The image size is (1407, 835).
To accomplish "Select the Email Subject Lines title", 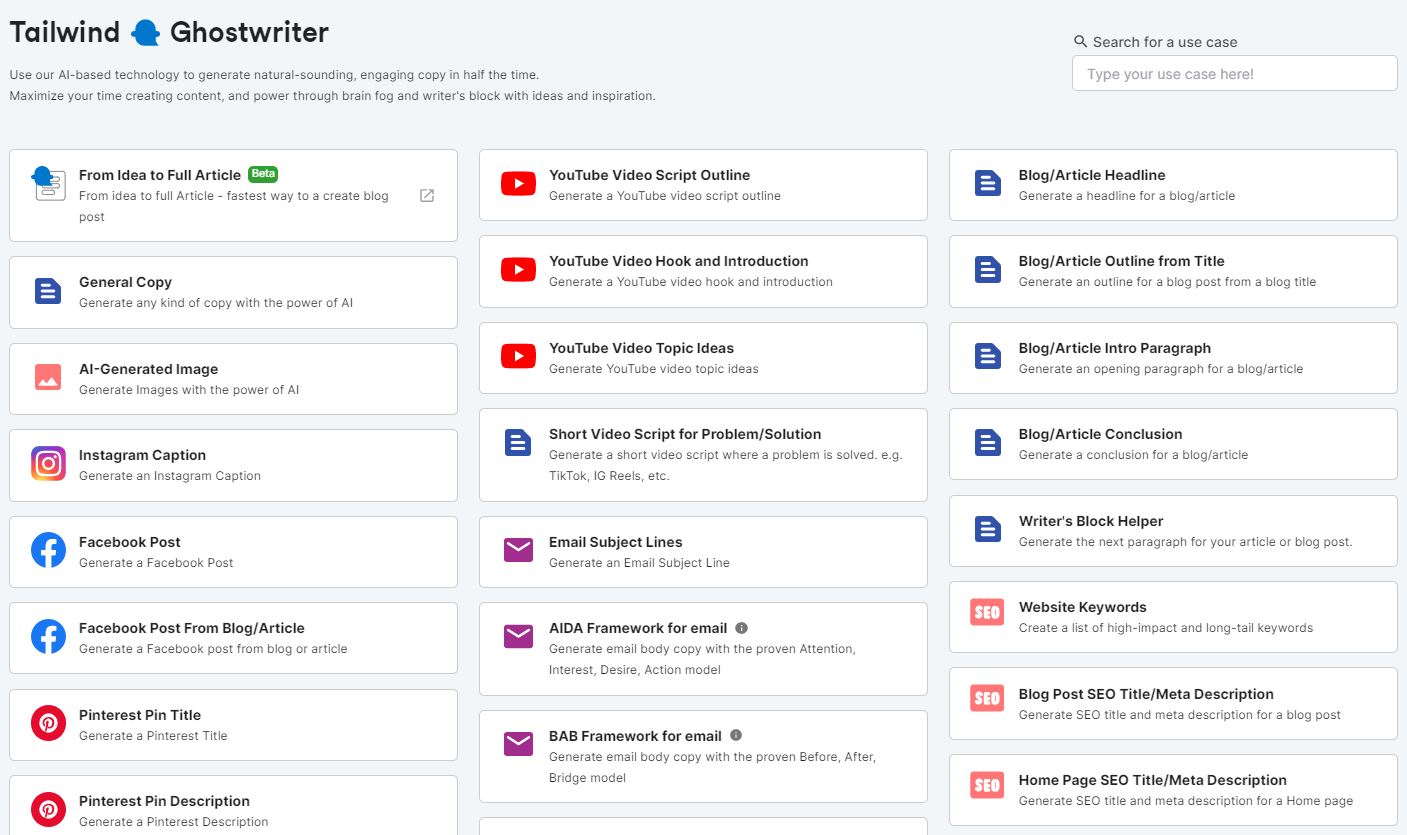I will coord(616,542).
